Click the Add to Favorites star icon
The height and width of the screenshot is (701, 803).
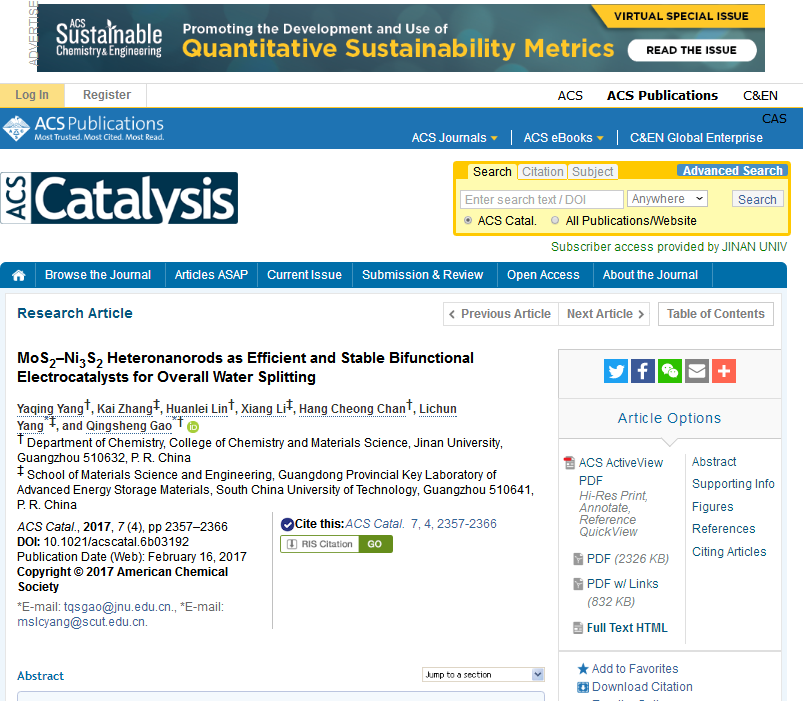click(x=583, y=669)
